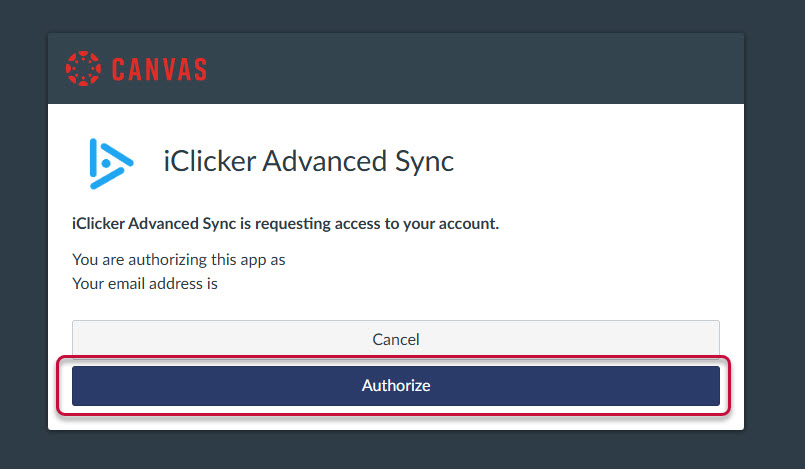This screenshot has height=469, width=805.
Task: Click "You are authorizing this app as"
Action: [x=179, y=260]
